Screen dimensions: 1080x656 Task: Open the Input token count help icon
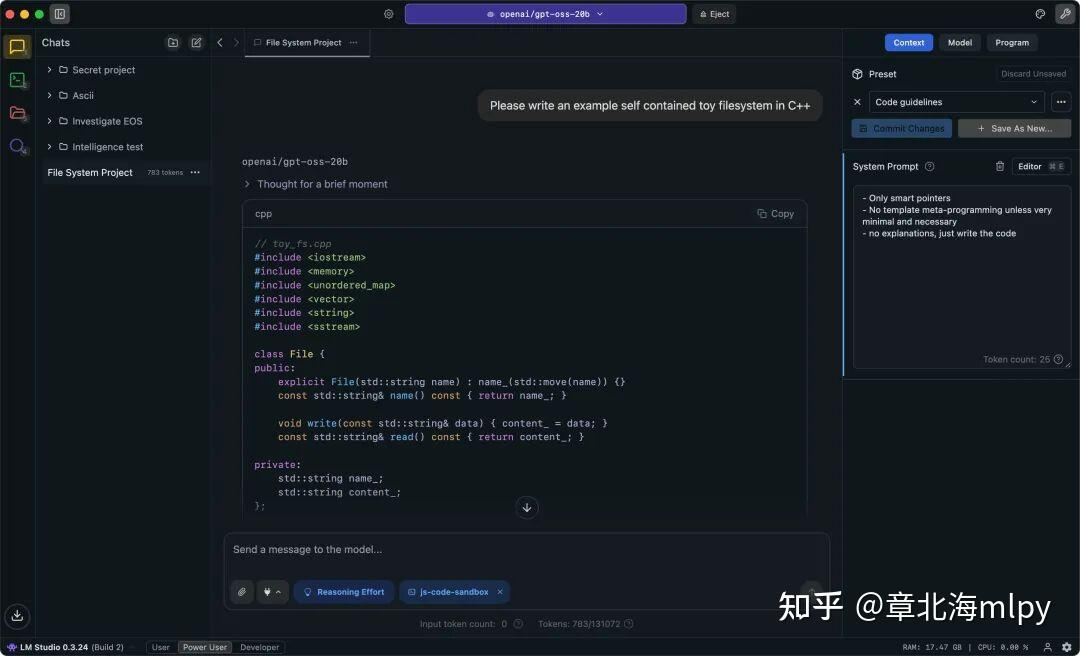pos(518,624)
